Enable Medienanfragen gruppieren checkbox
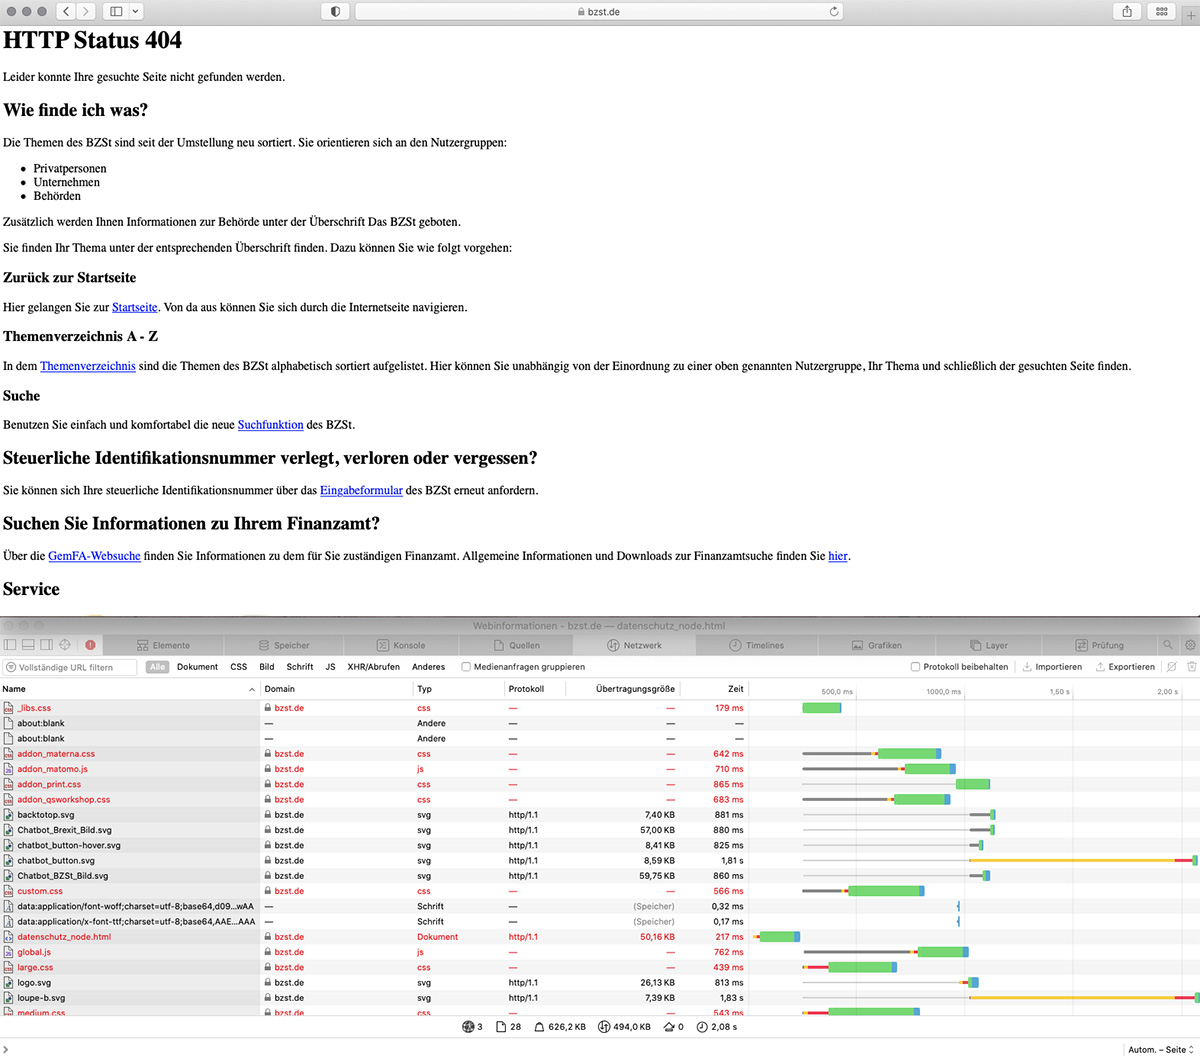This screenshot has width=1200, height=1058. coord(466,667)
